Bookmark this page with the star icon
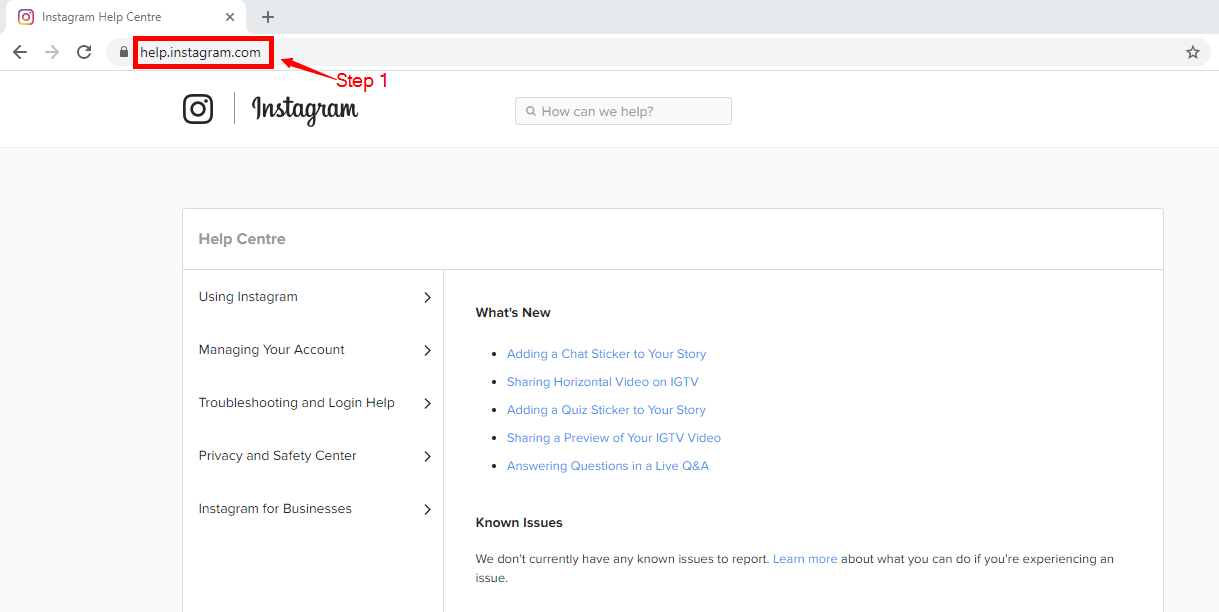This screenshot has height=612, width=1219. (1193, 52)
